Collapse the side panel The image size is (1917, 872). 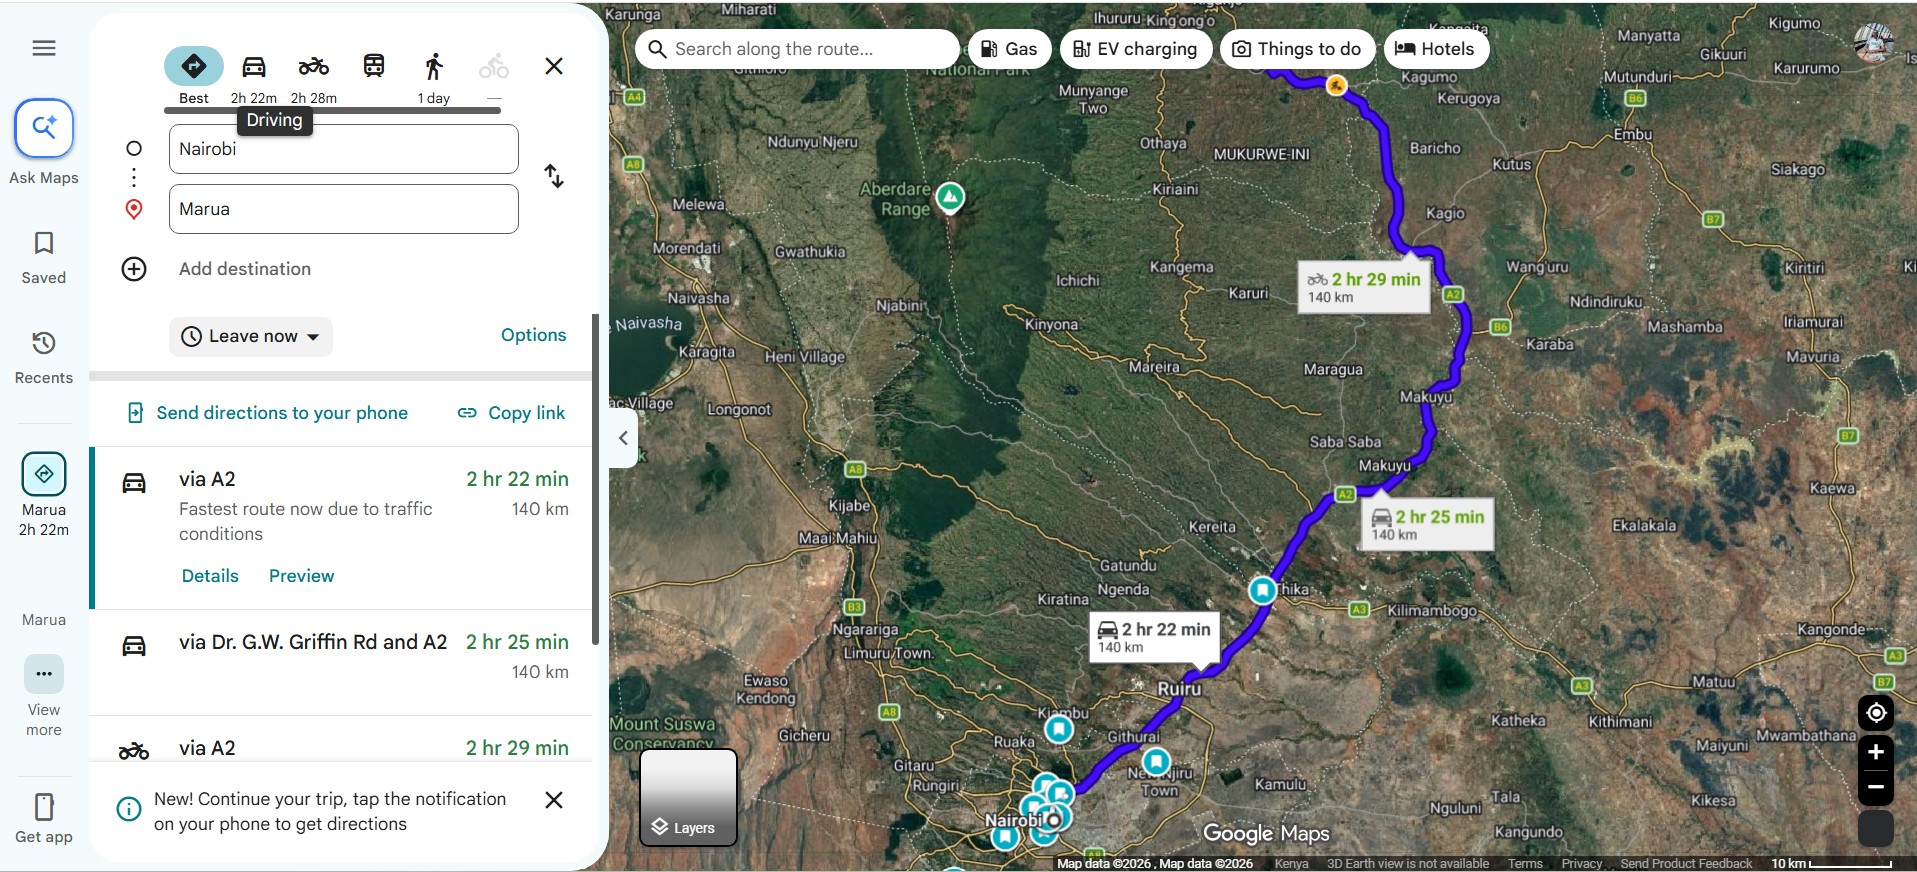(624, 438)
